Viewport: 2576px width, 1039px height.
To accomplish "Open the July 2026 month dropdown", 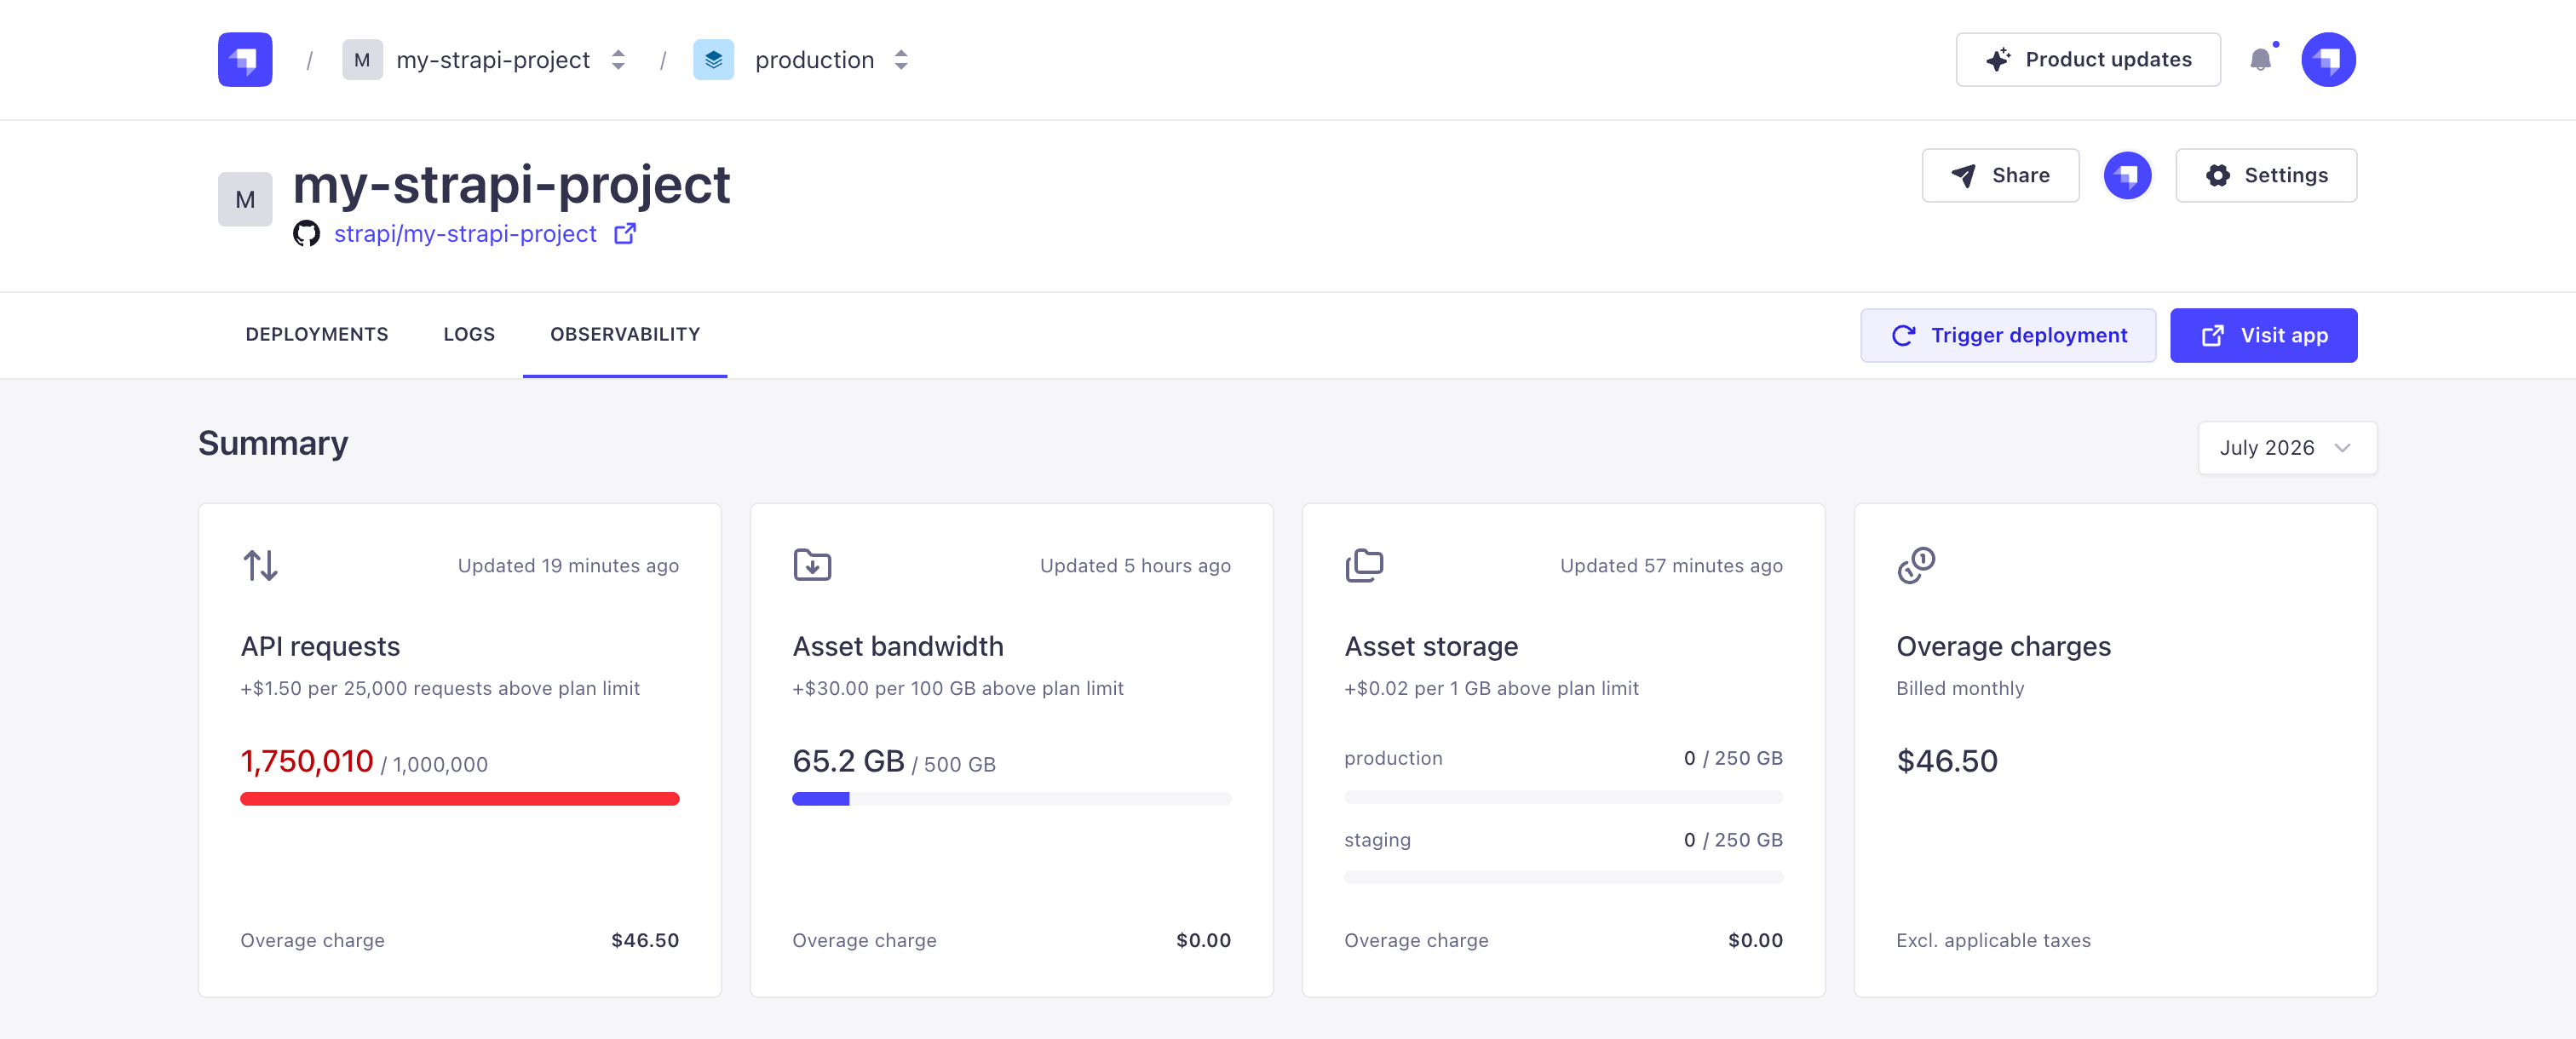I will [2287, 448].
